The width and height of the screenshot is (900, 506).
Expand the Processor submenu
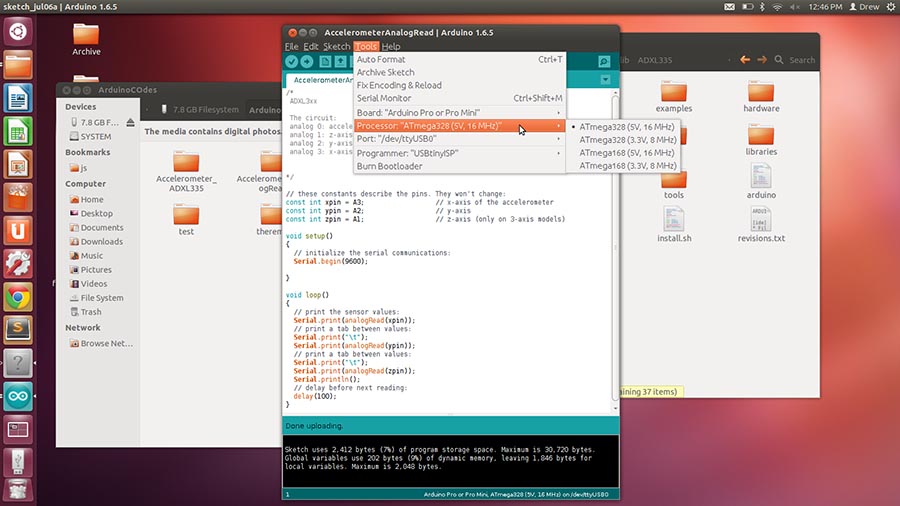tap(459, 126)
